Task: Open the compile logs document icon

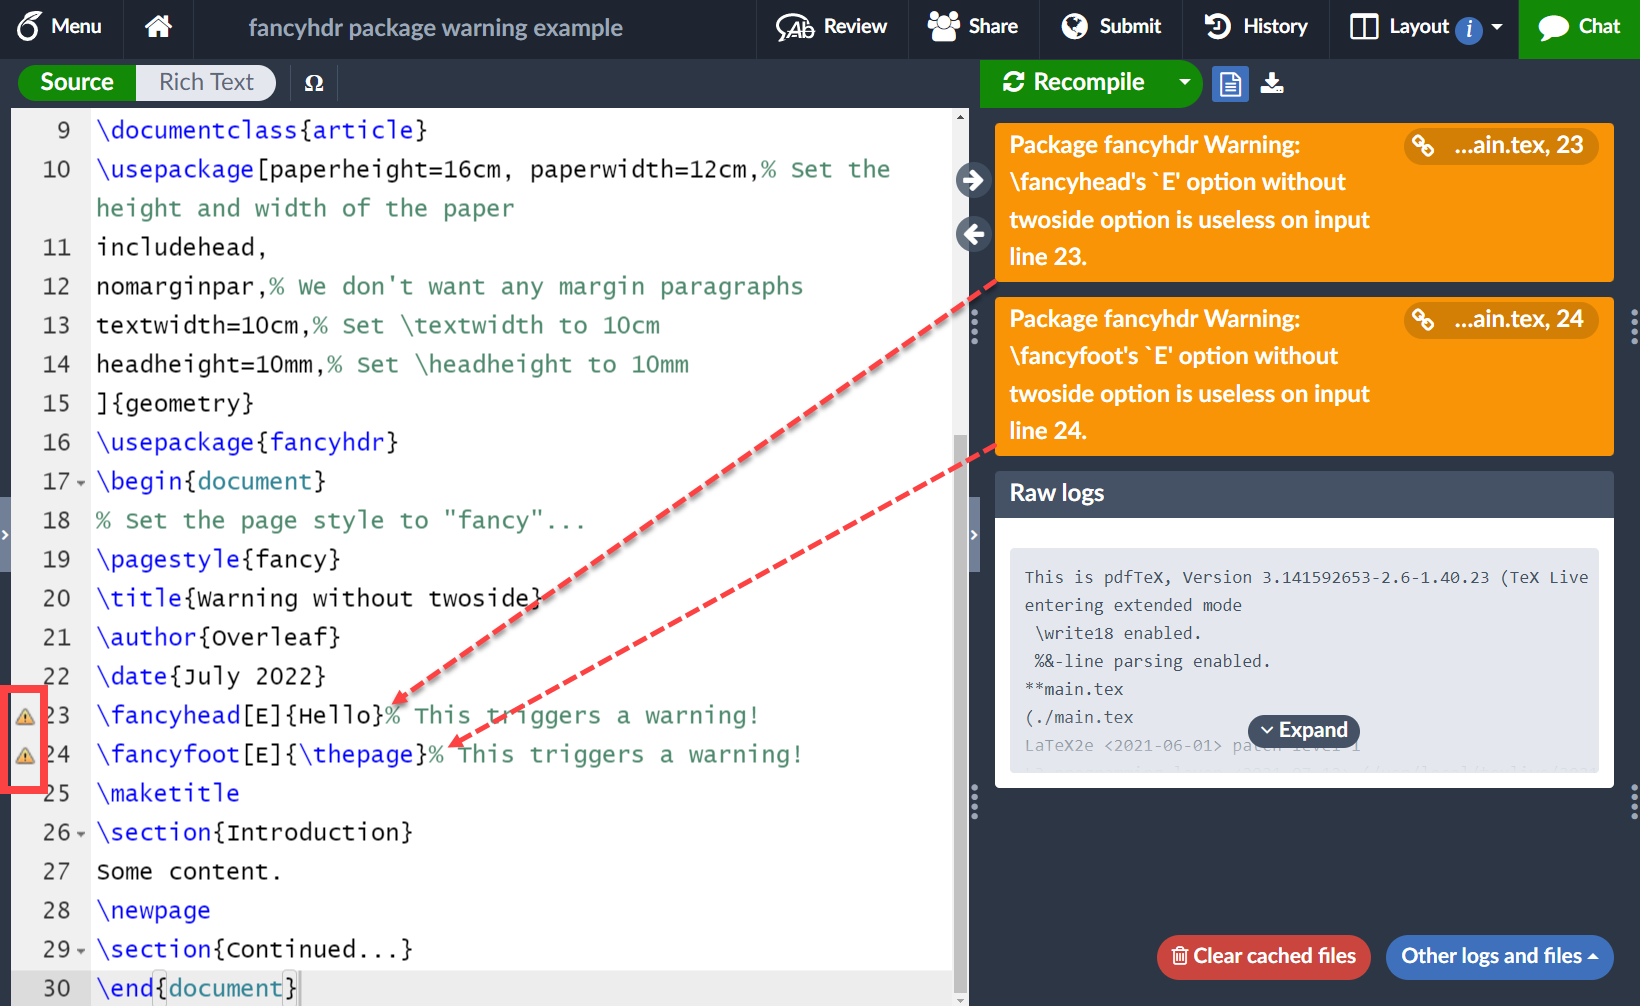Action: (x=1230, y=84)
